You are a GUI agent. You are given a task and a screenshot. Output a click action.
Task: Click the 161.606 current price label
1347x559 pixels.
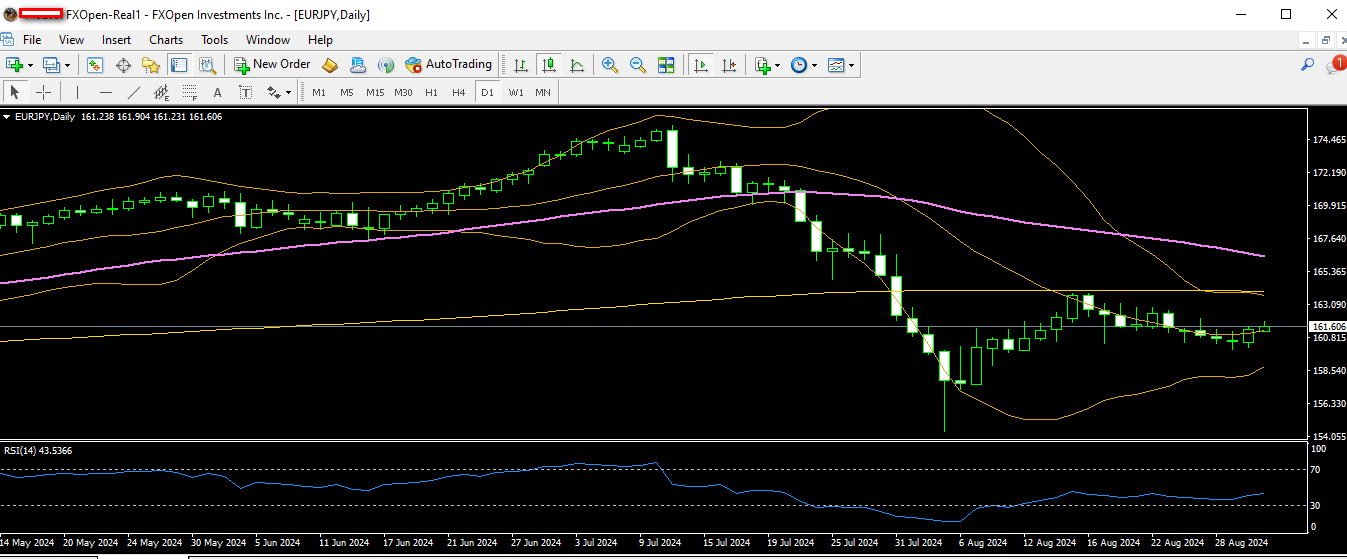pos(1327,327)
